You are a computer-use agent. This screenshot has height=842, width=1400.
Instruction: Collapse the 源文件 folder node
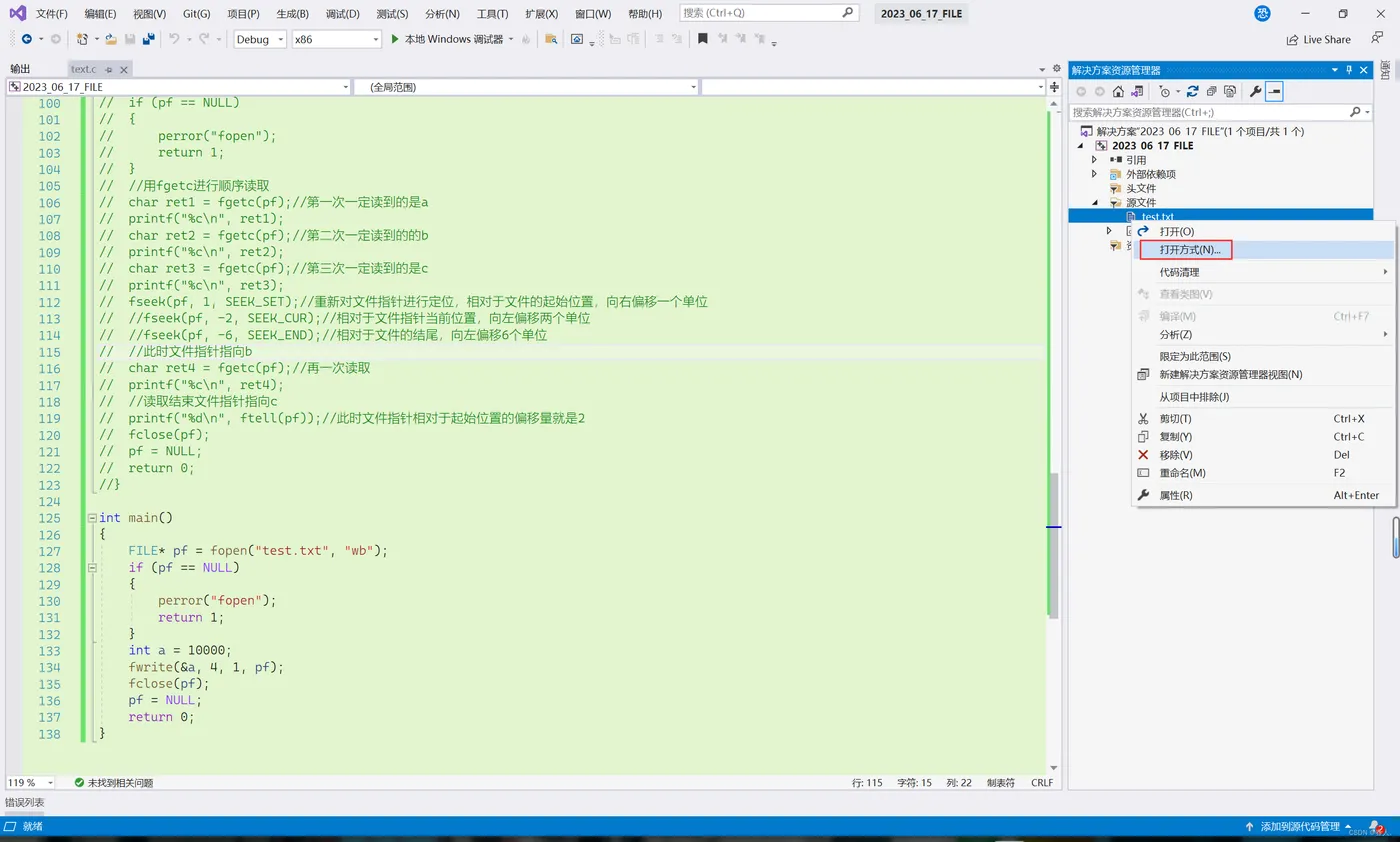pos(1094,202)
